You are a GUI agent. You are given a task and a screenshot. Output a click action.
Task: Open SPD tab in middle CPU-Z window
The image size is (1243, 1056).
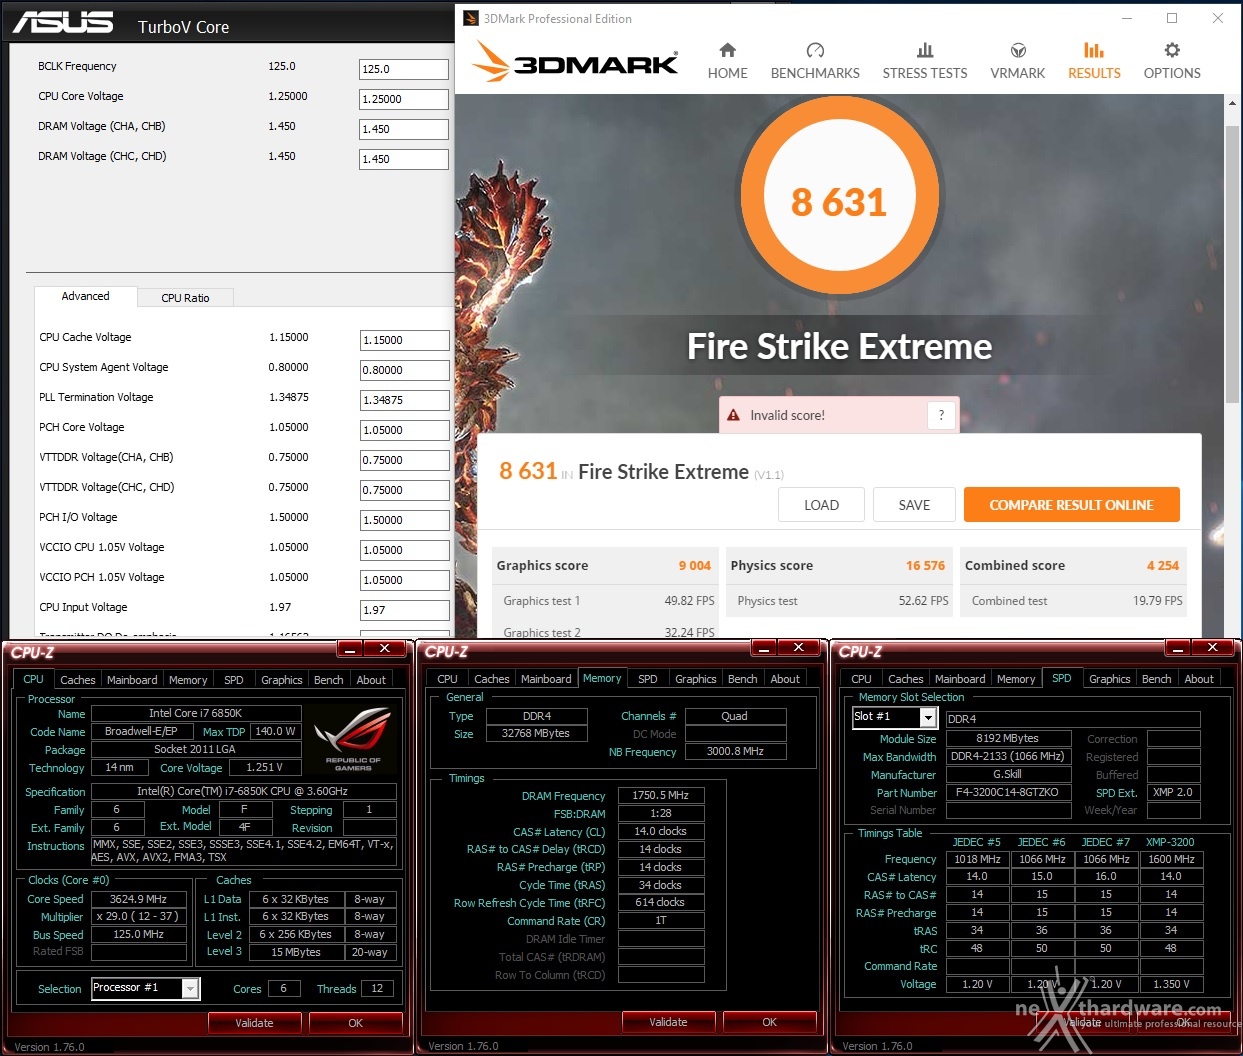[648, 679]
